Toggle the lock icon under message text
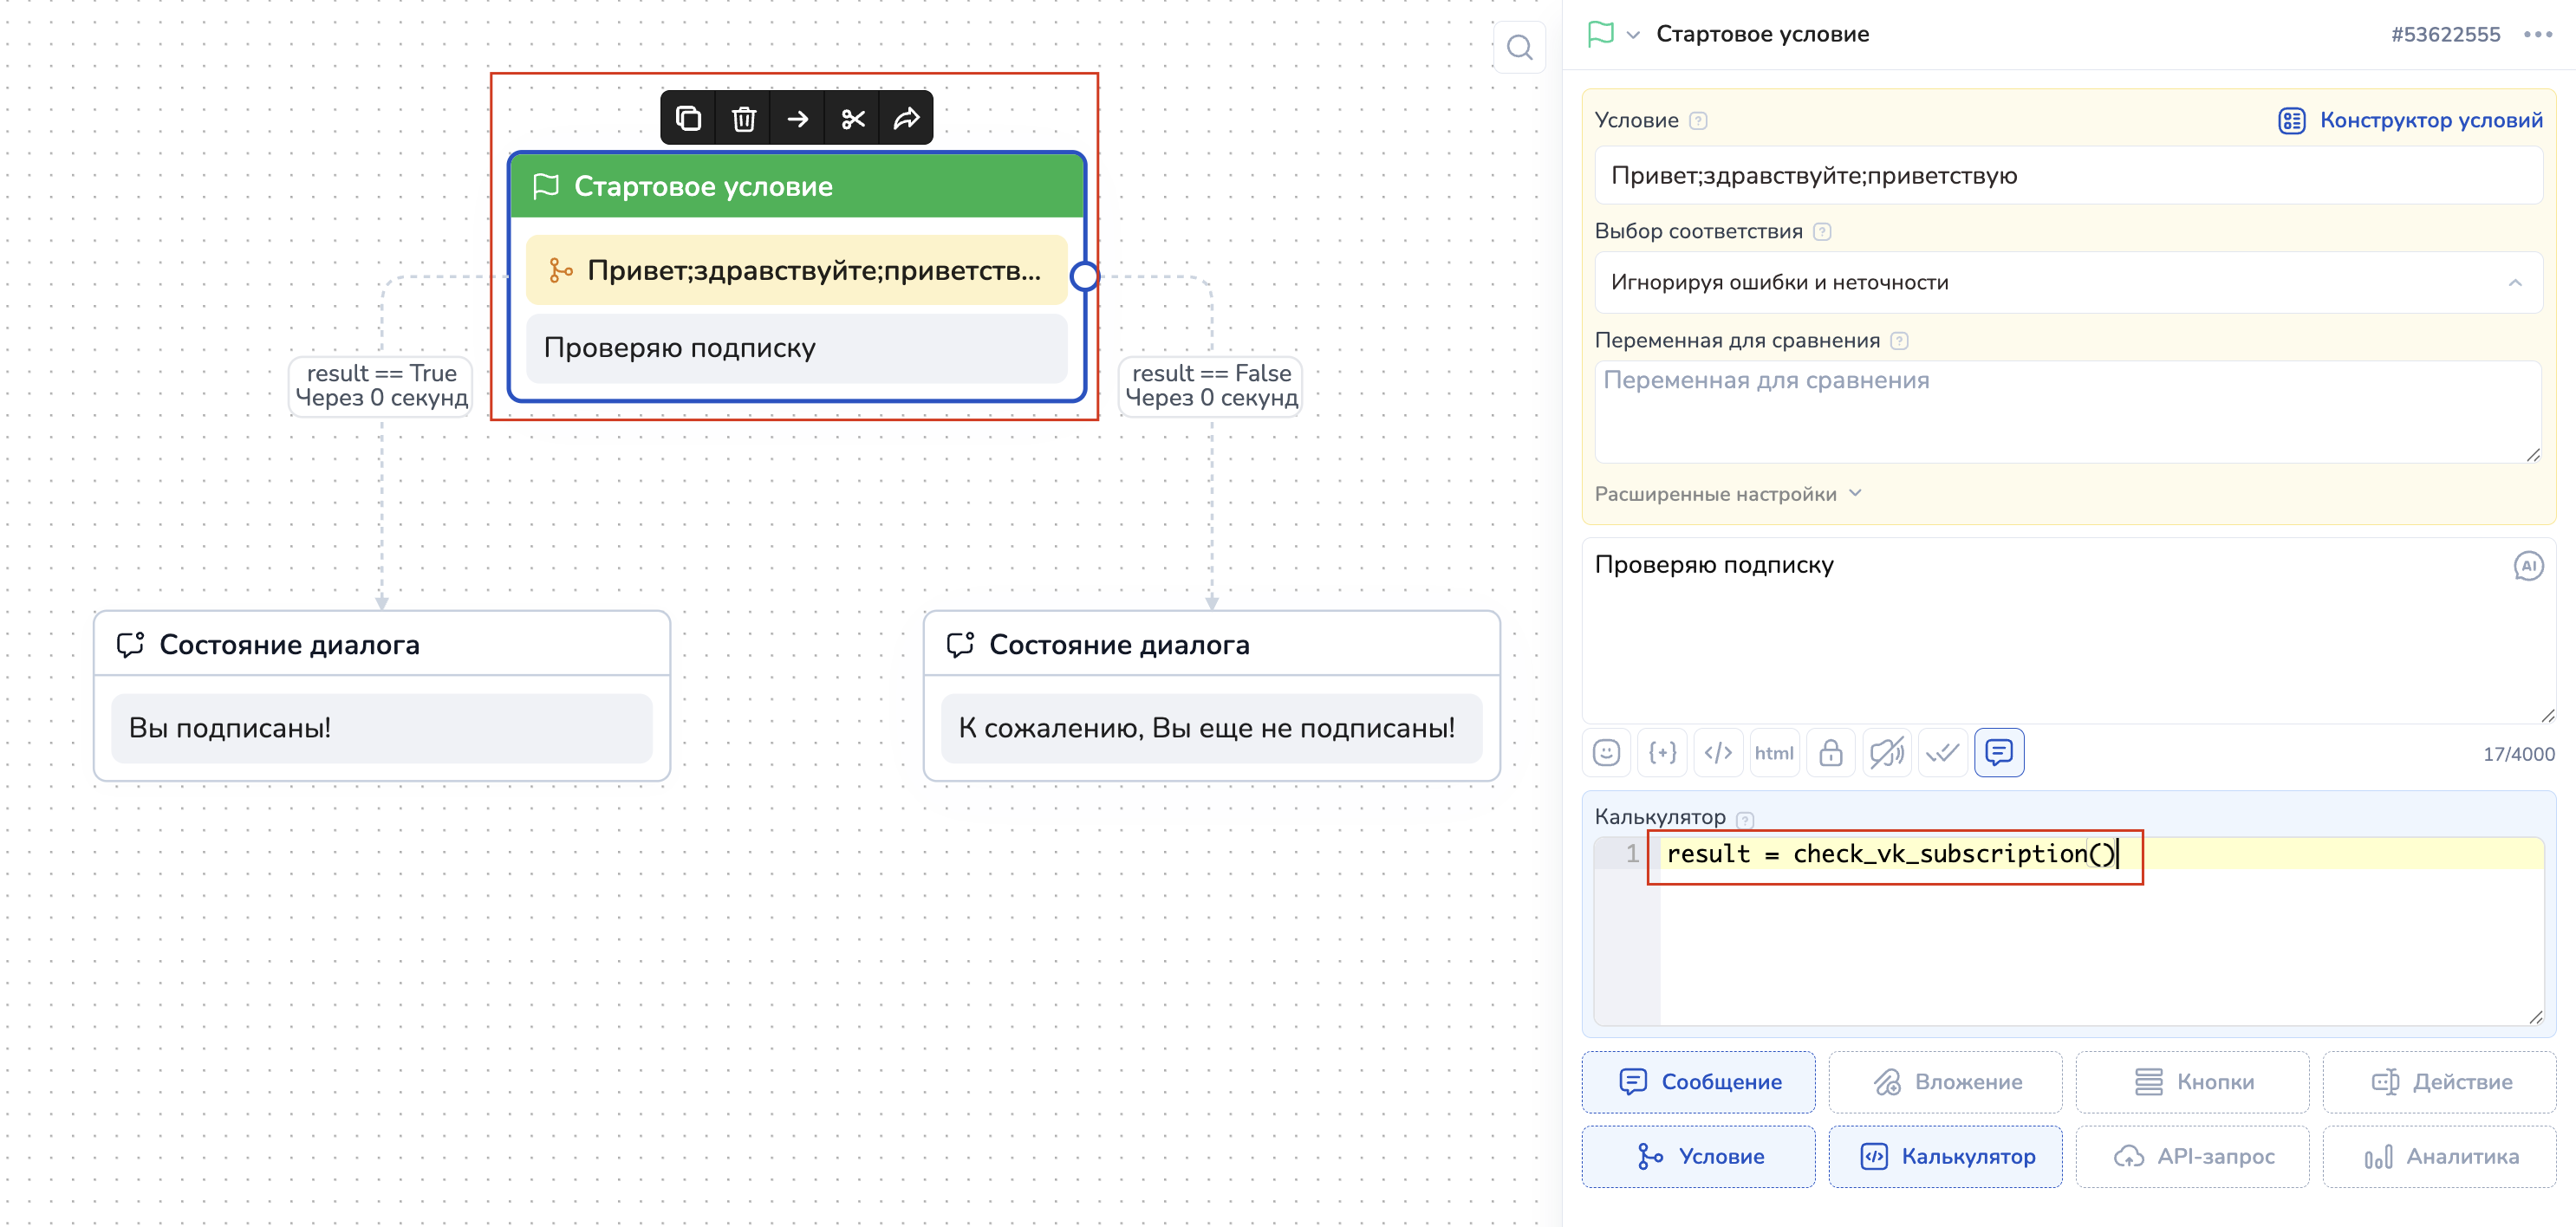 [x=1830, y=752]
